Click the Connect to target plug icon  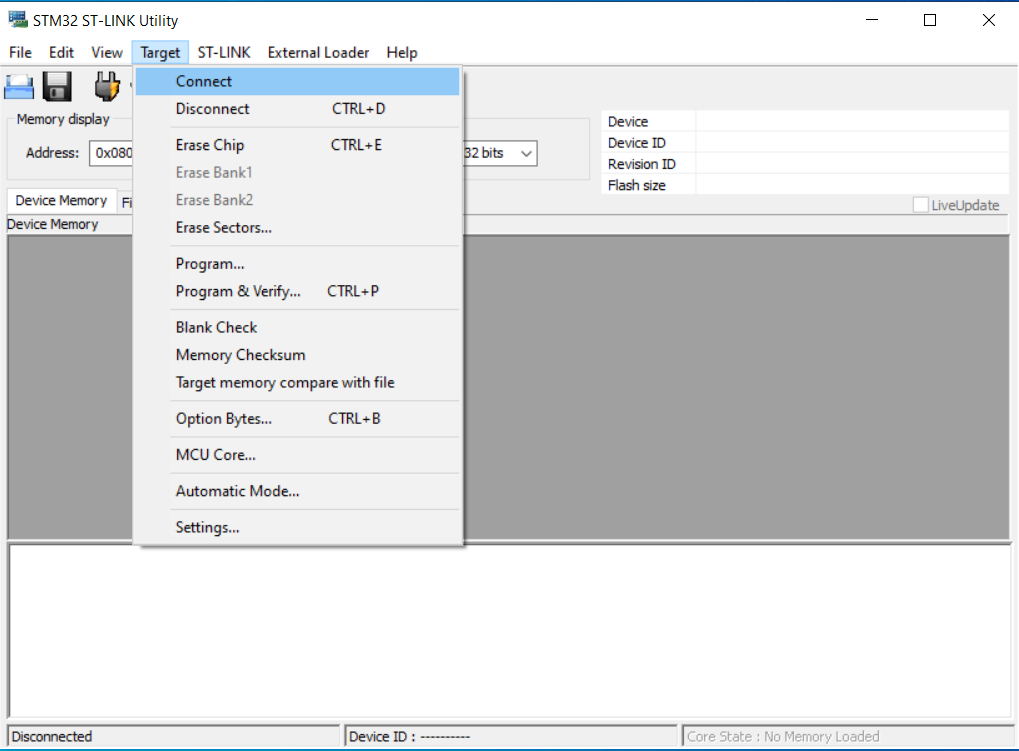(x=106, y=87)
